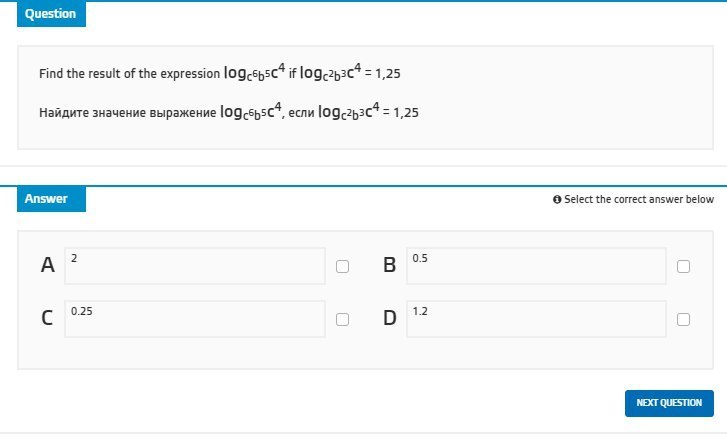The image size is (727, 441).
Task: Click the 'Select the correct answer below' text
Action: tap(639, 200)
